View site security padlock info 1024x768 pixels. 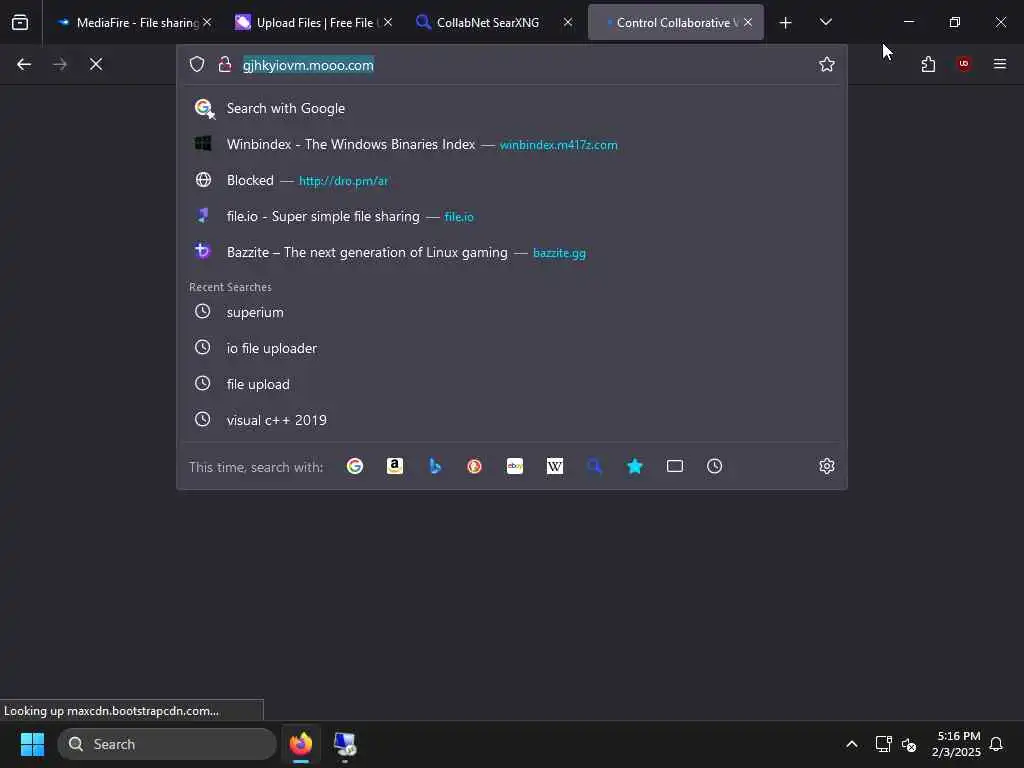[225, 64]
